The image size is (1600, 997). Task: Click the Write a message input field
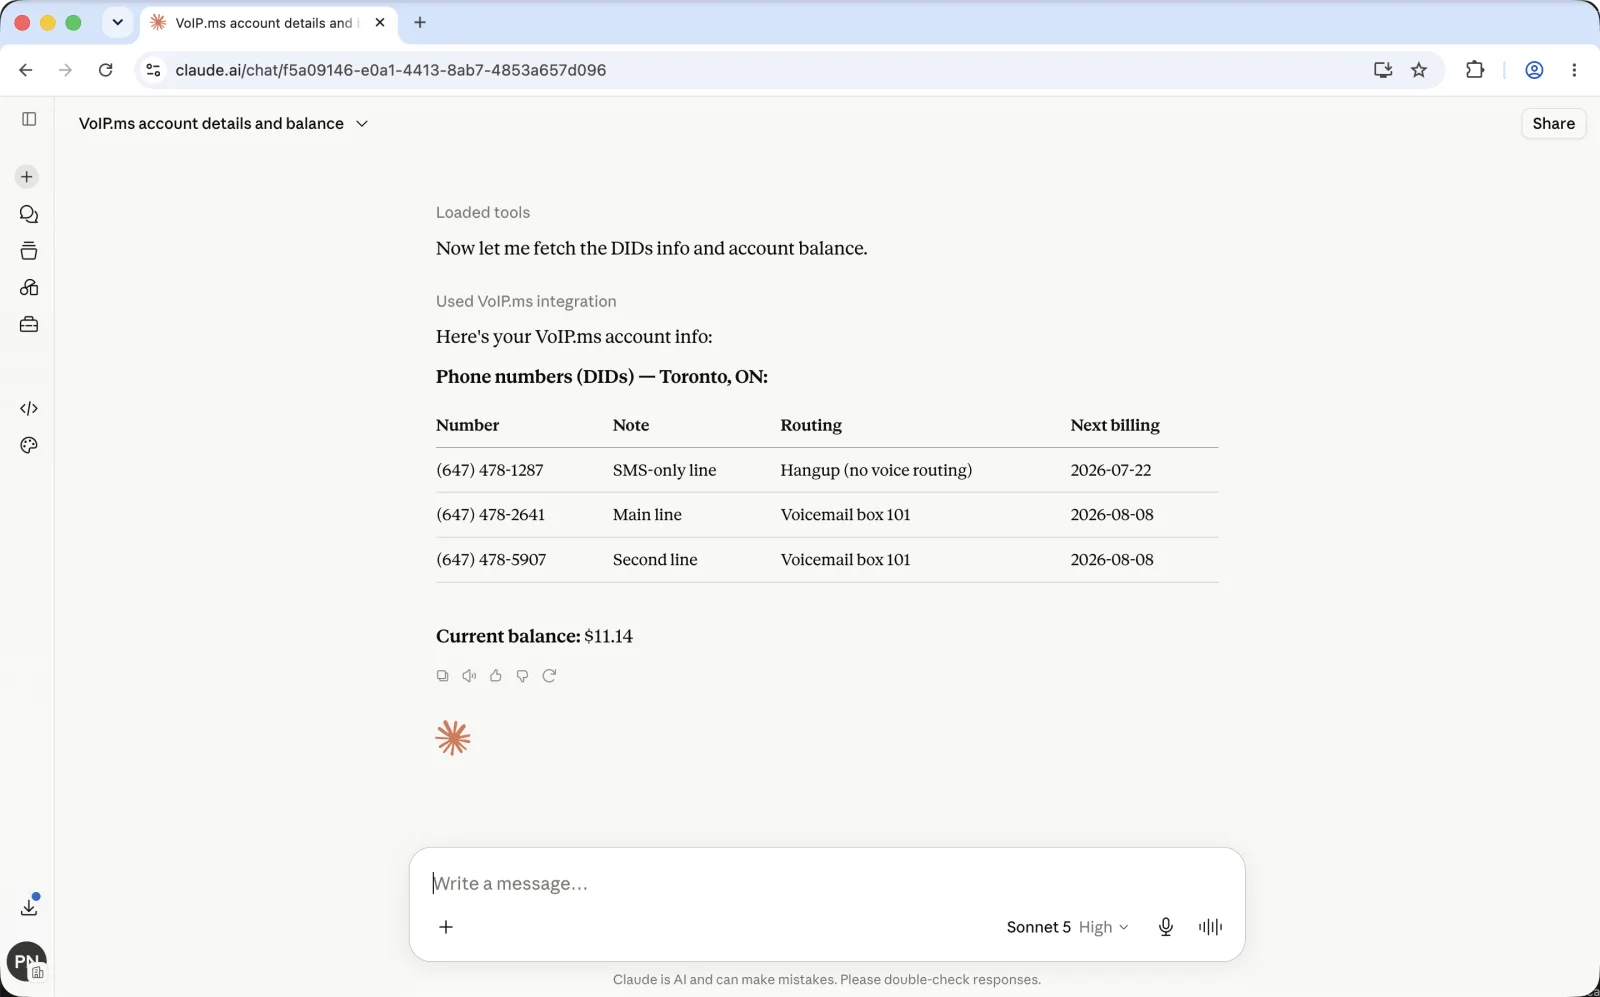826,884
